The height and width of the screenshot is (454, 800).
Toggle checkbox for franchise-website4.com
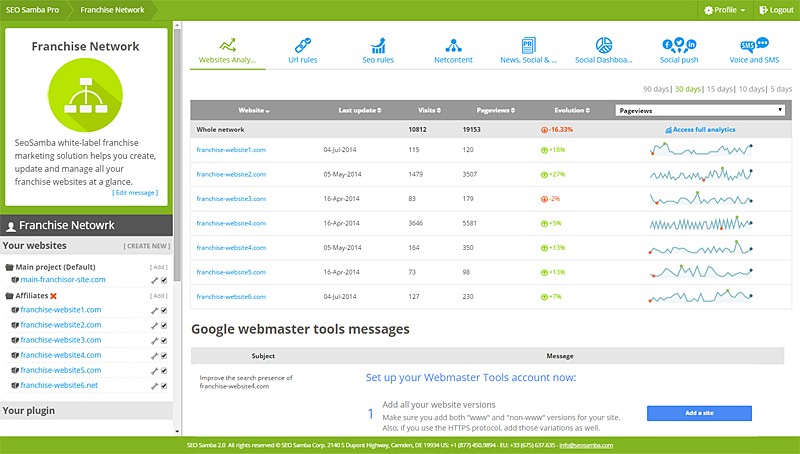click(164, 356)
